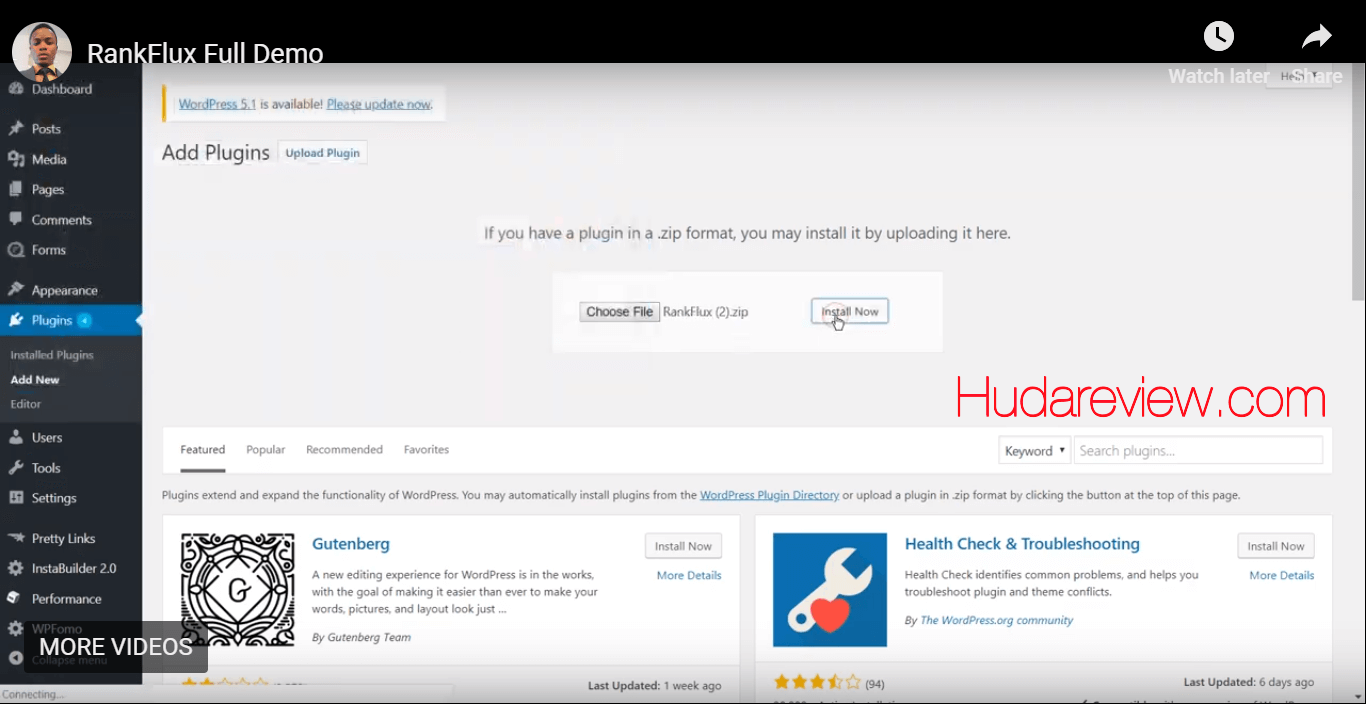Install the Gutenberg plugin
1366x704 pixels.
point(683,546)
